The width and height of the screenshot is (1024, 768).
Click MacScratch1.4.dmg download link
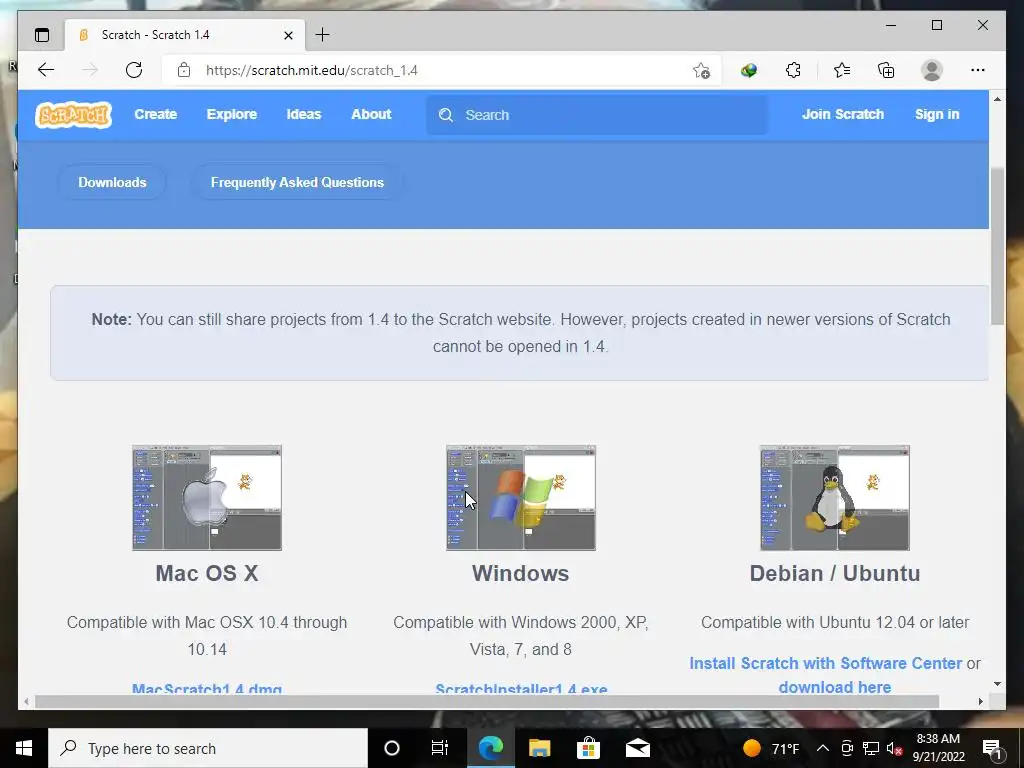207,688
